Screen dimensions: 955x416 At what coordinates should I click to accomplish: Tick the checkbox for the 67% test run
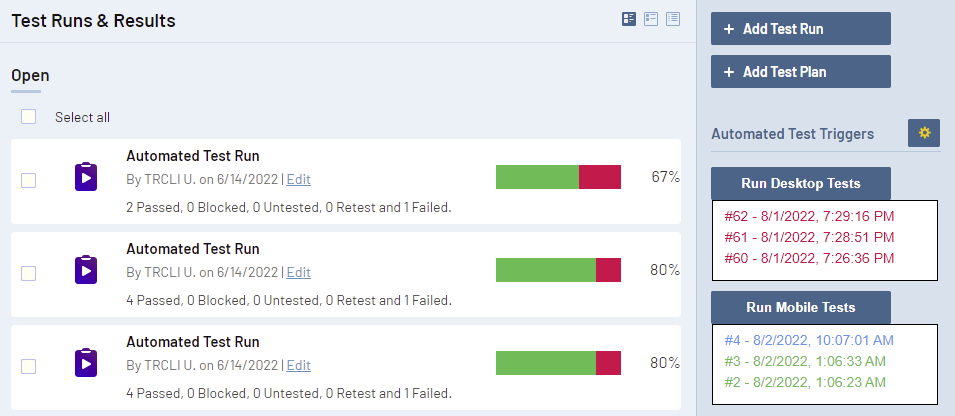[29, 180]
